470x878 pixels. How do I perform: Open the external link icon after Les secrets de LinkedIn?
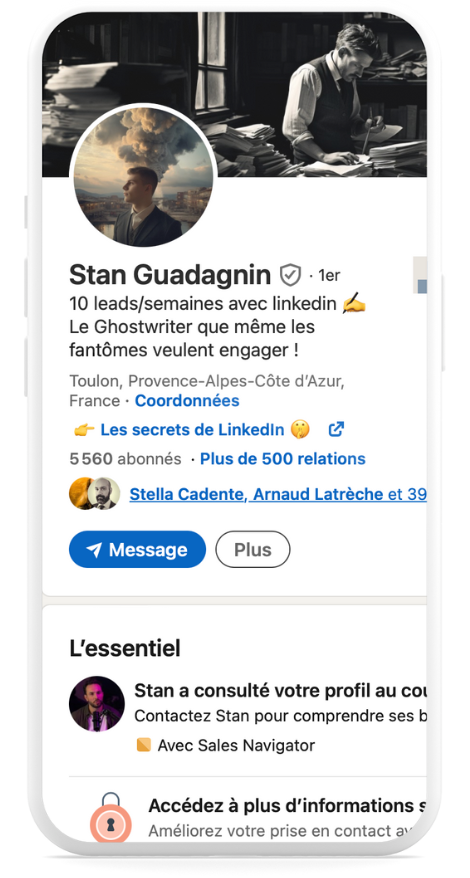pos(336,429)
